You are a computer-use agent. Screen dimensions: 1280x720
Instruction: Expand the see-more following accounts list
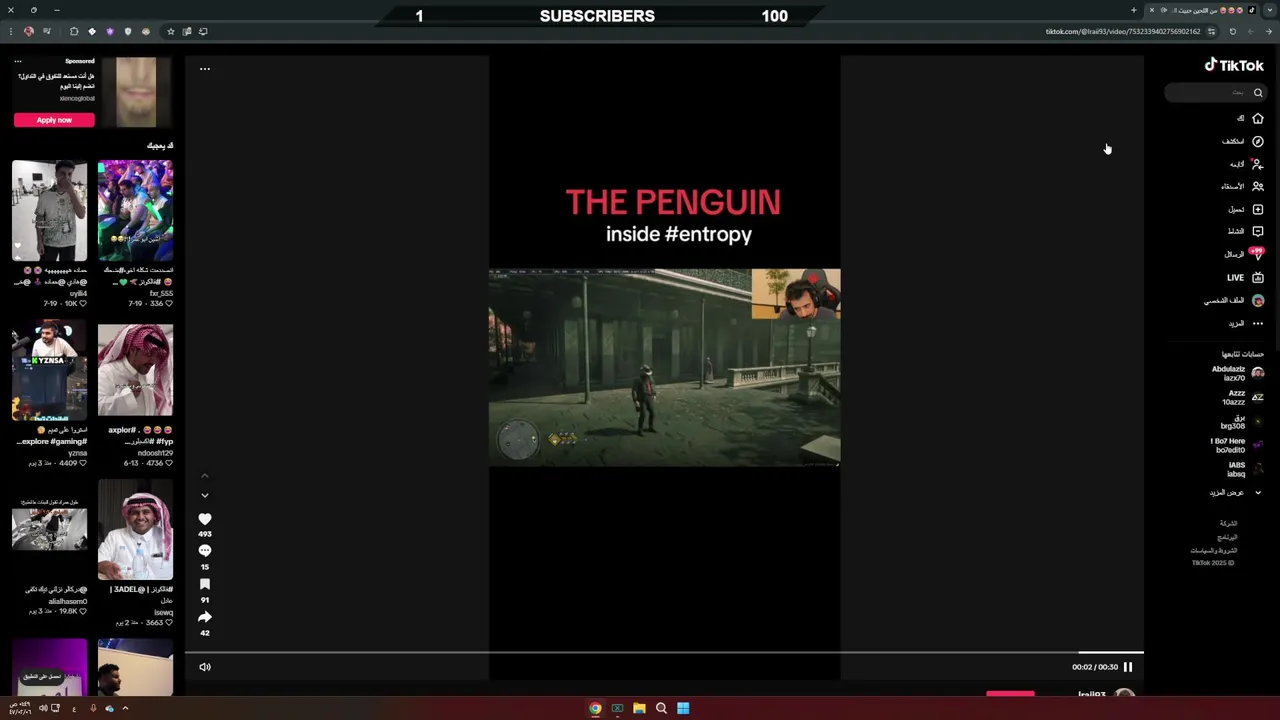point(1235,492)
